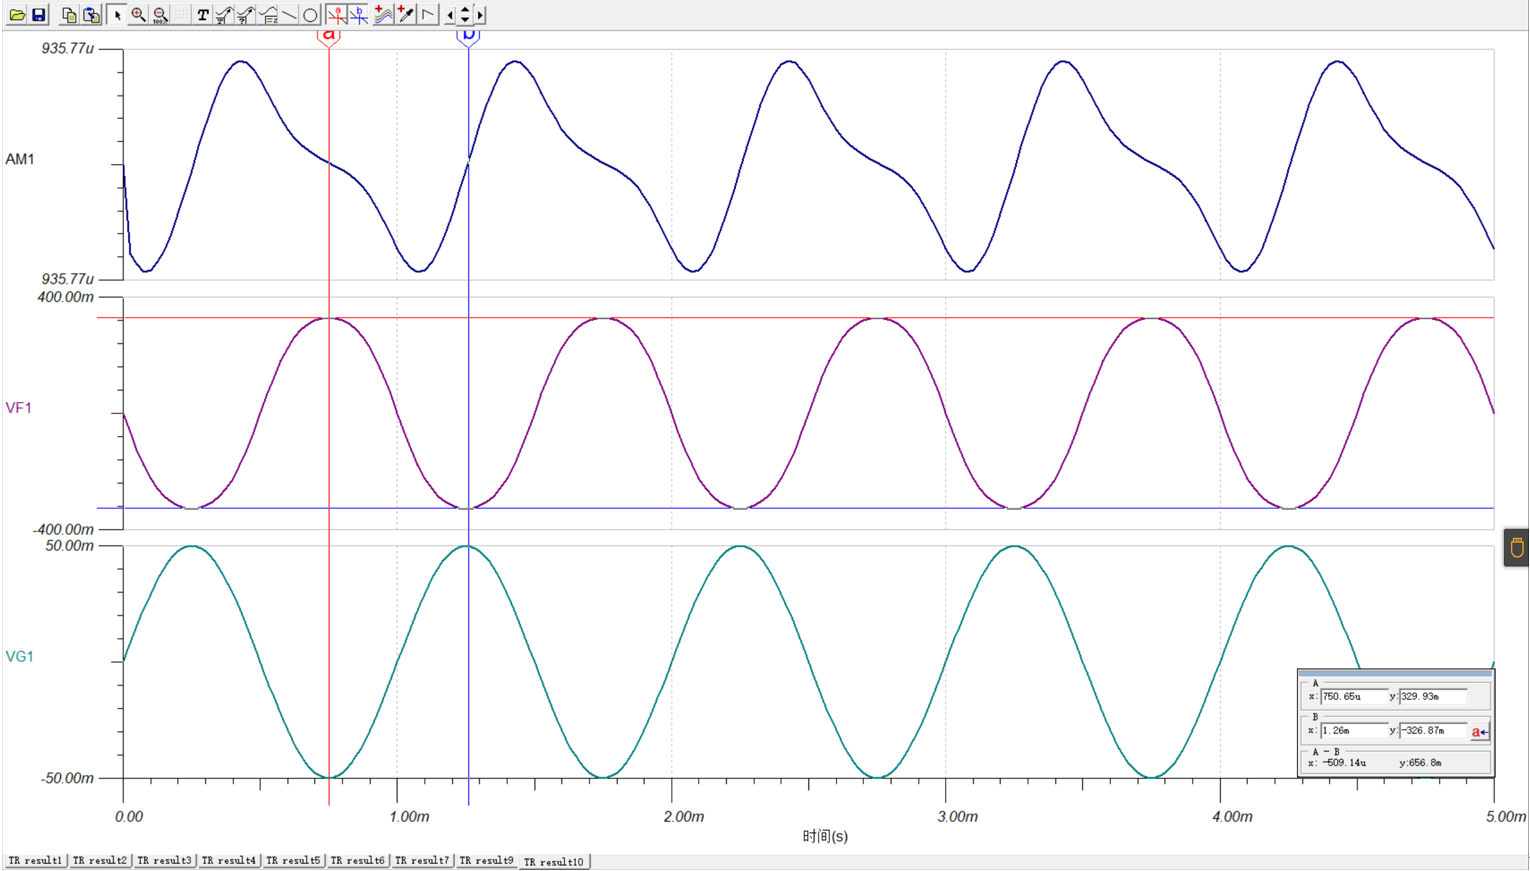Open a file with the folder icon
This screenshot has height=871, width=1530.
16,14
